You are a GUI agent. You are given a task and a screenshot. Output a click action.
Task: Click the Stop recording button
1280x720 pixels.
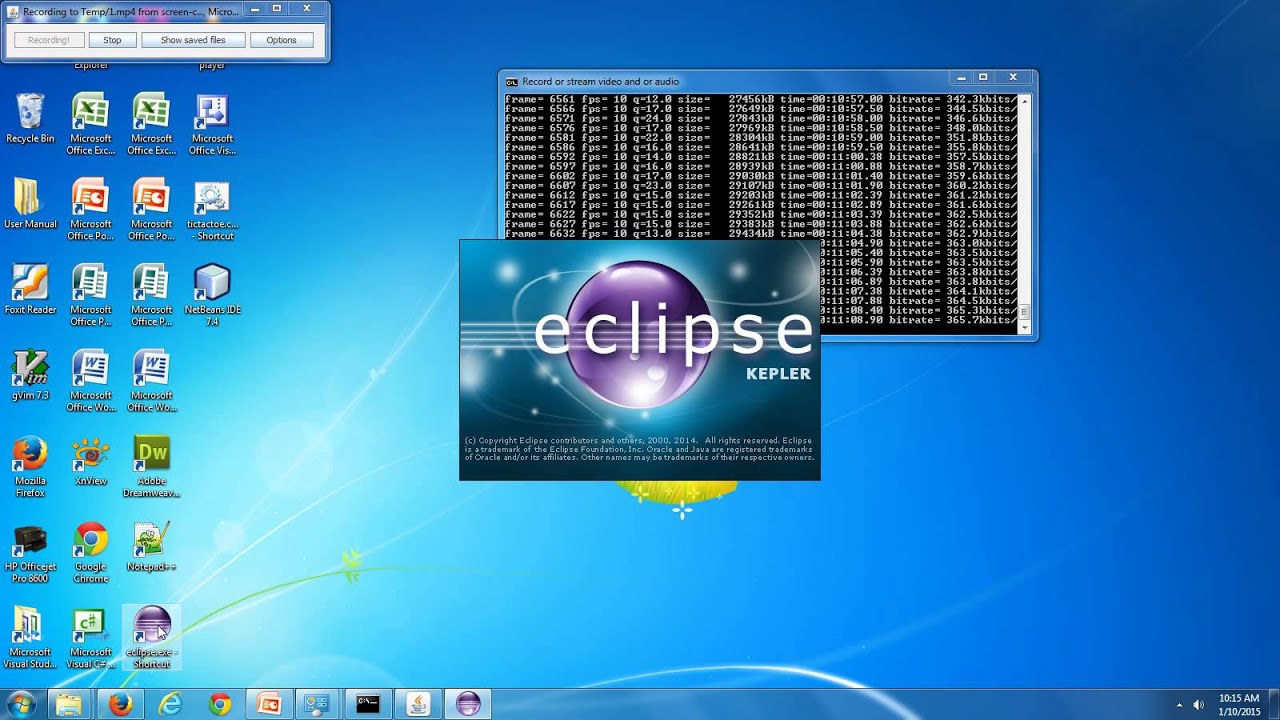click(x=112, y=40)
